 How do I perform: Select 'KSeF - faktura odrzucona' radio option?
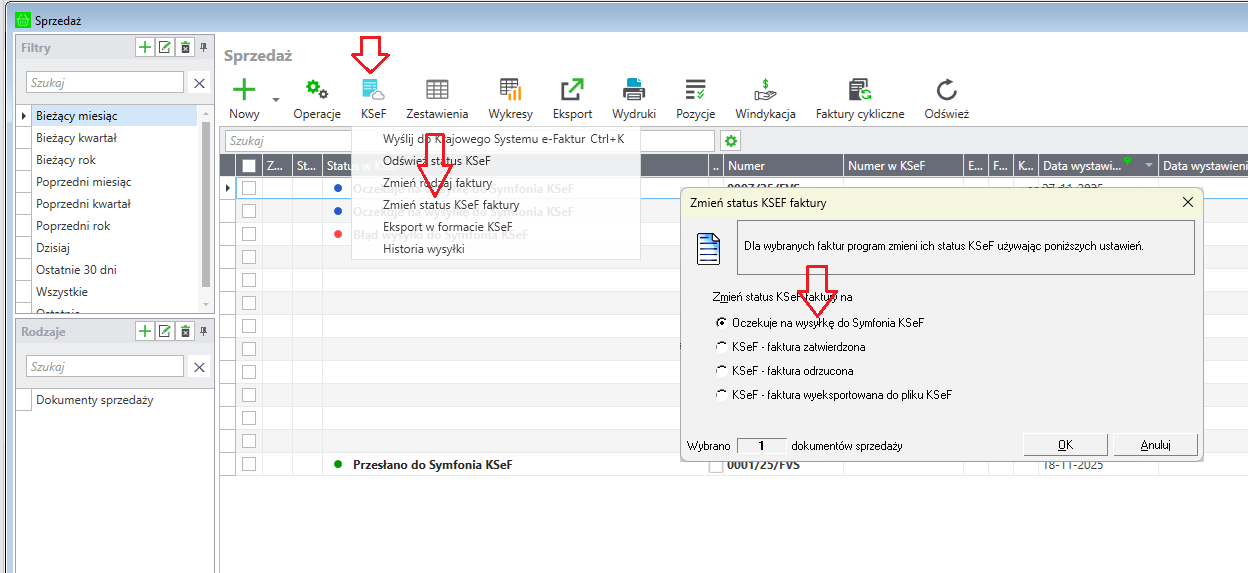point(722,371)
